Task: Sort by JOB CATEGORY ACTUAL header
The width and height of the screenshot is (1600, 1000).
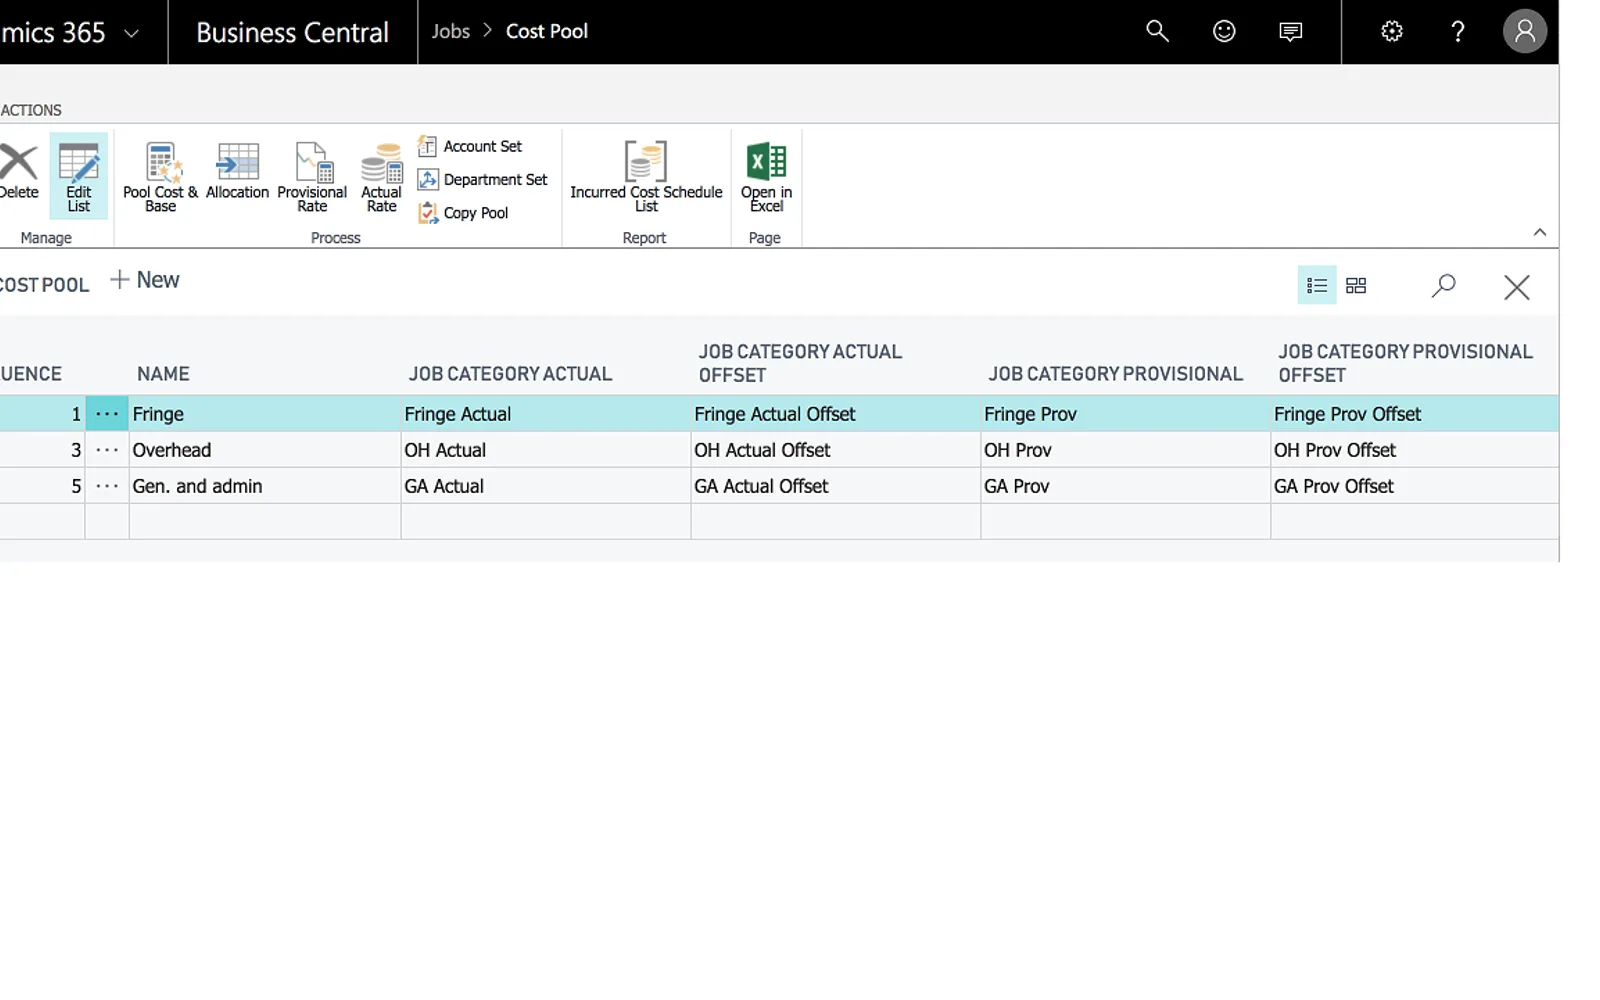Action: (x=510, y=374)
